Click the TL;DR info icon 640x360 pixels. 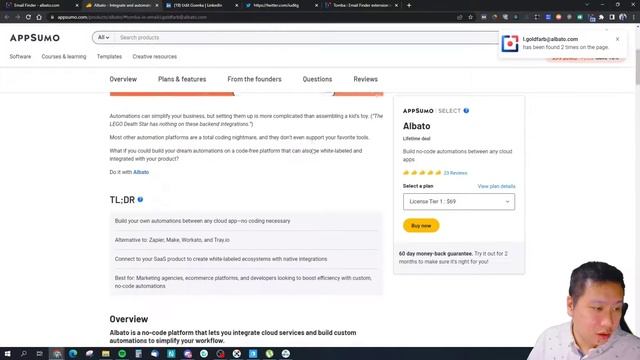pyautogui.click(x=140, y=200)
